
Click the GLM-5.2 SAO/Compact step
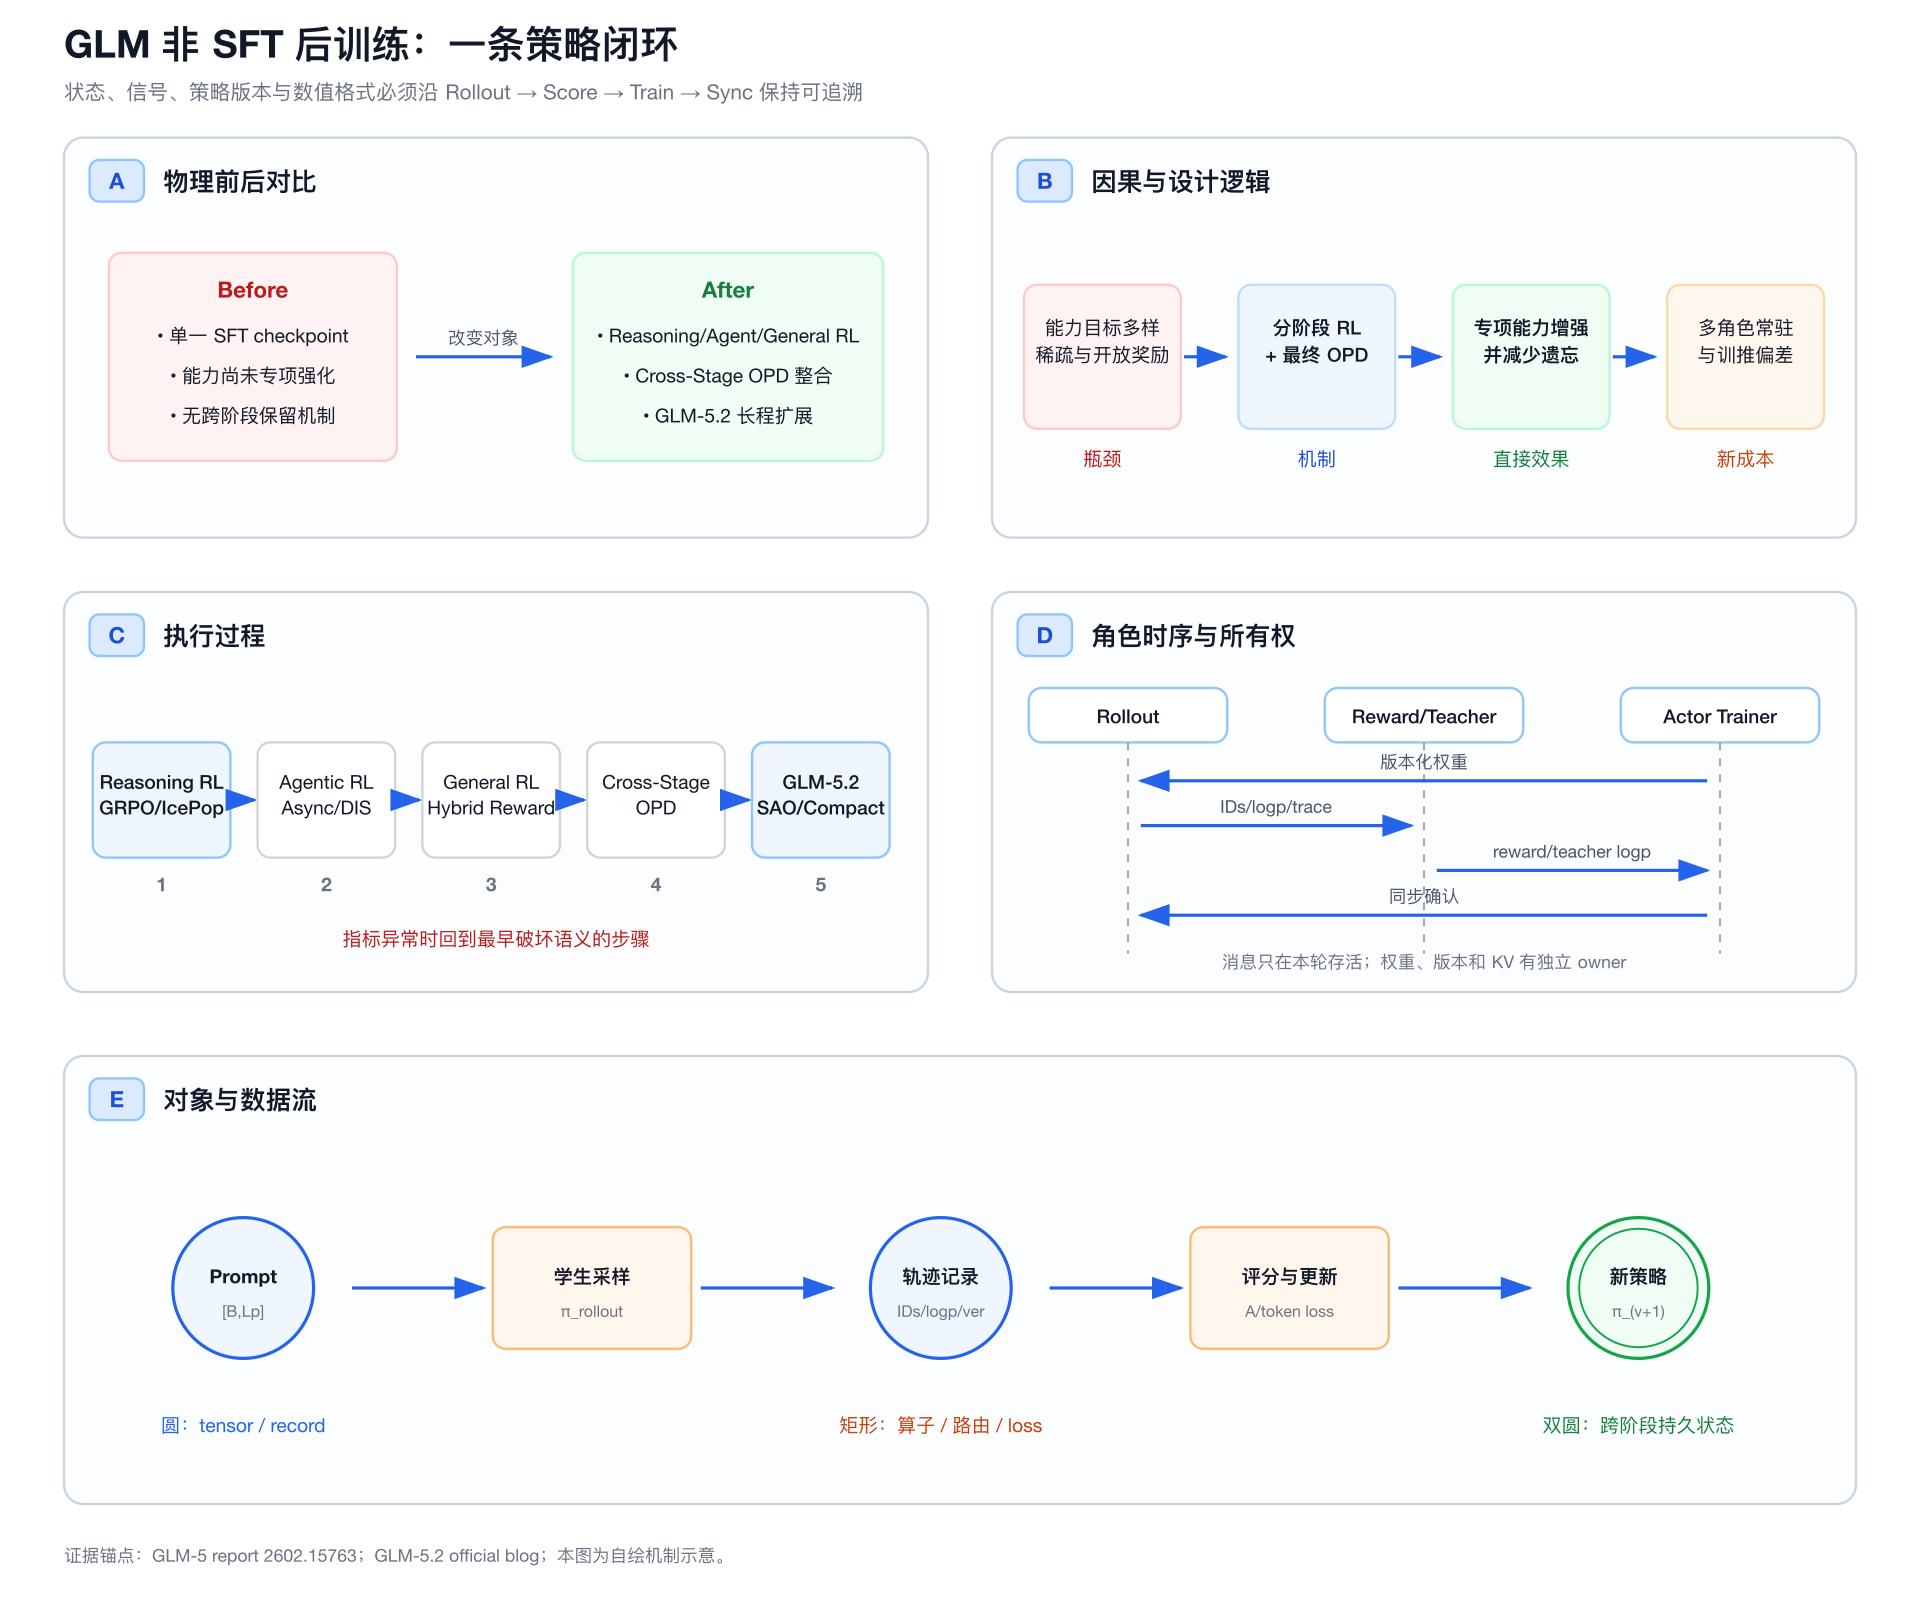coord(821,800)
